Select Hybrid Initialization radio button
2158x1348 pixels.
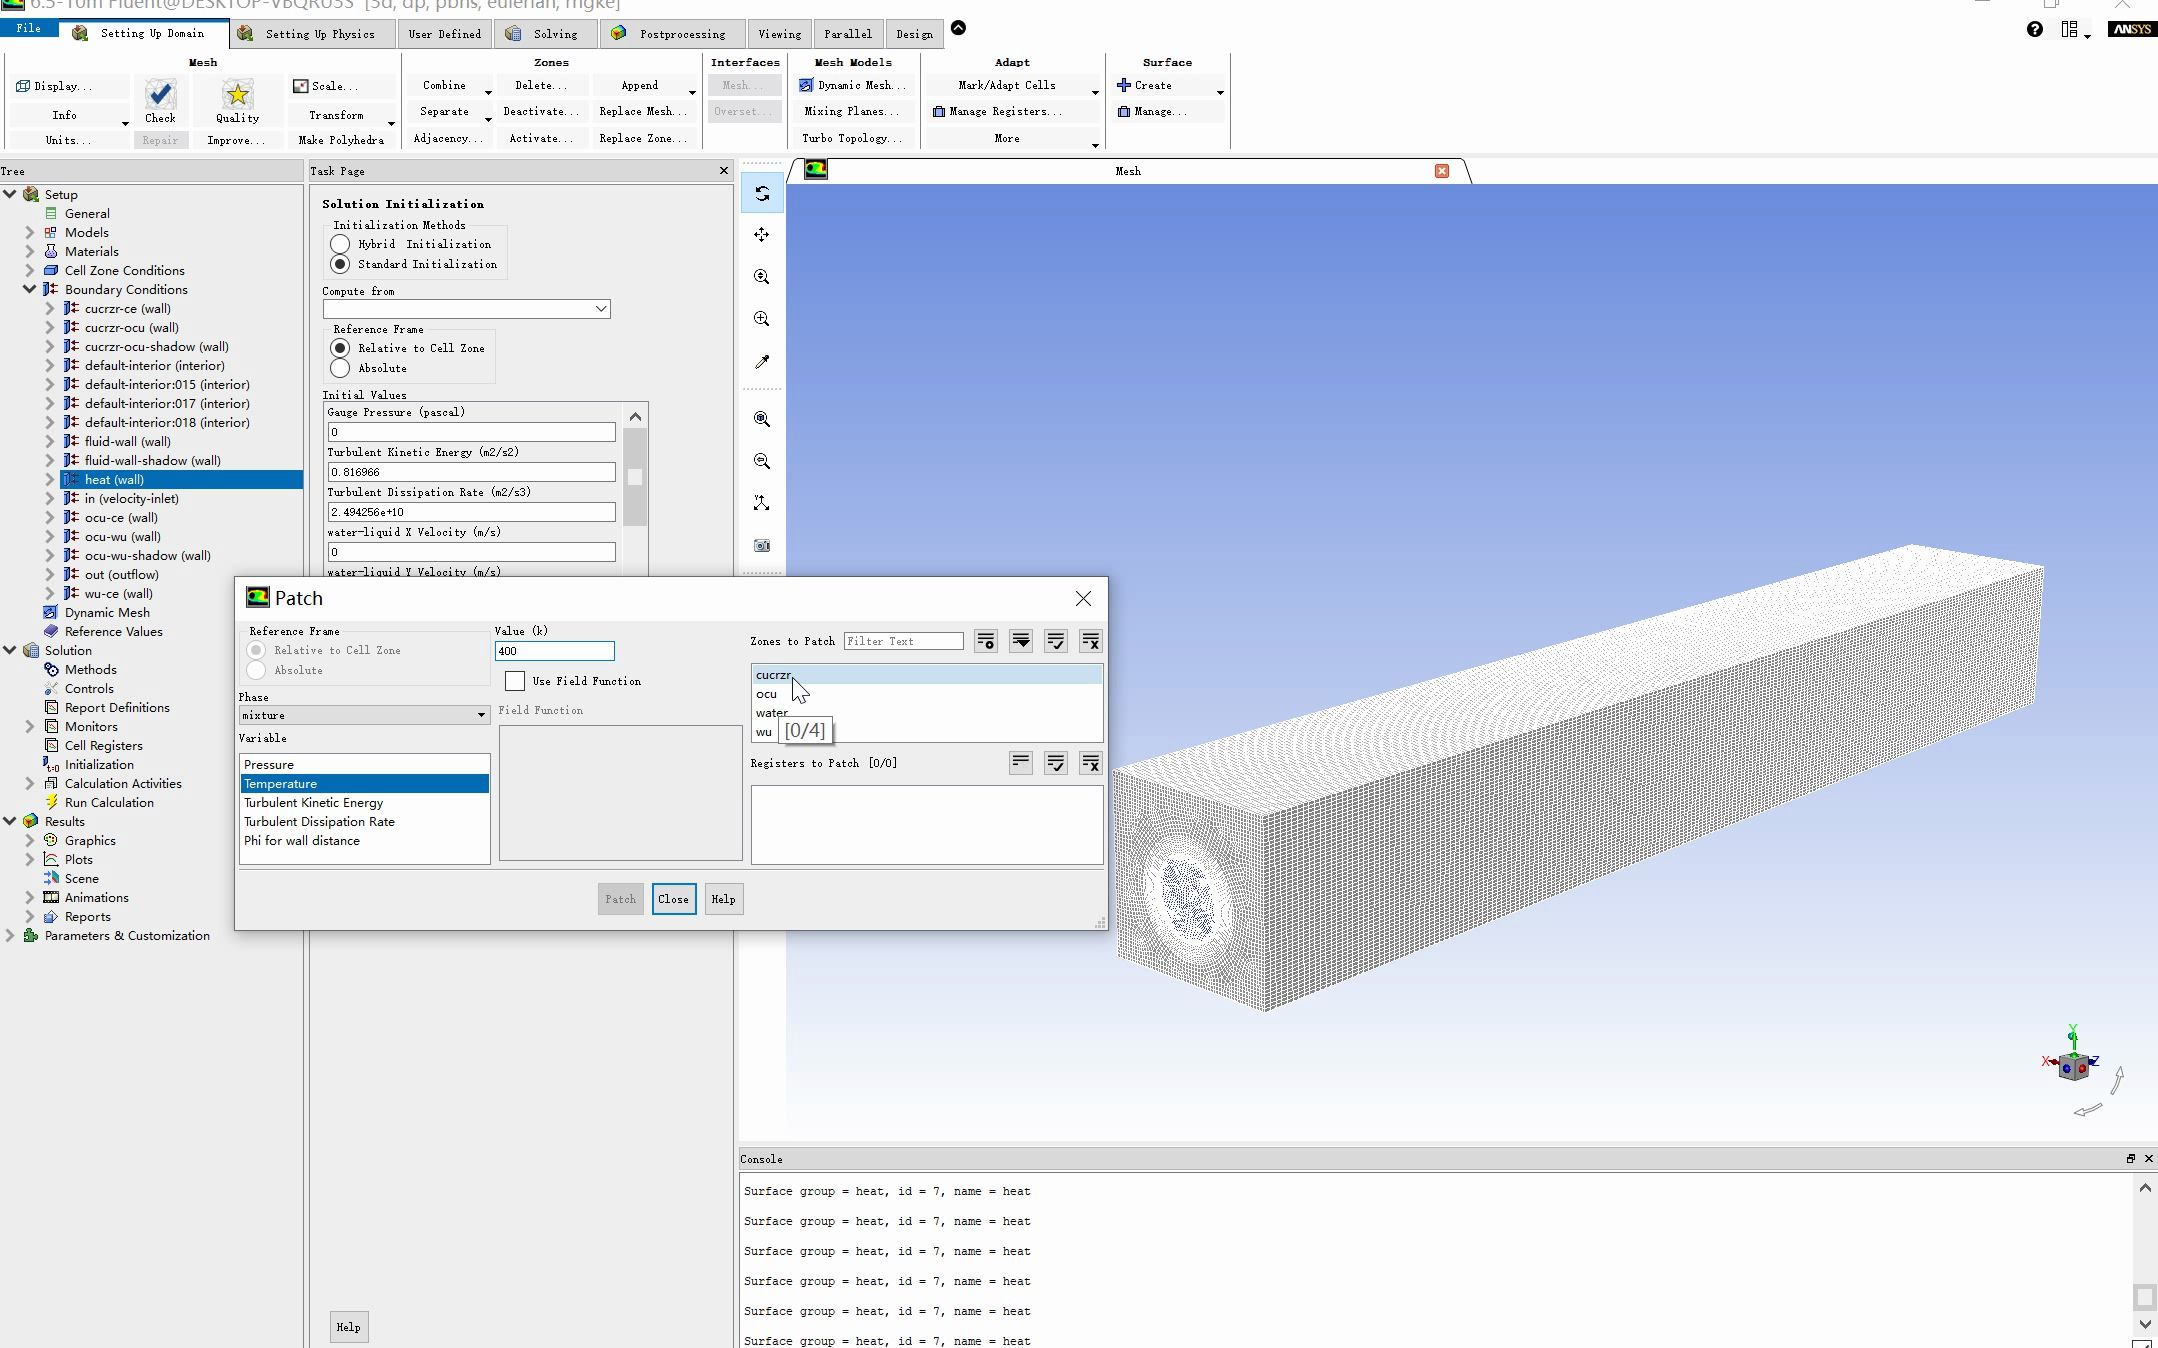340,244
